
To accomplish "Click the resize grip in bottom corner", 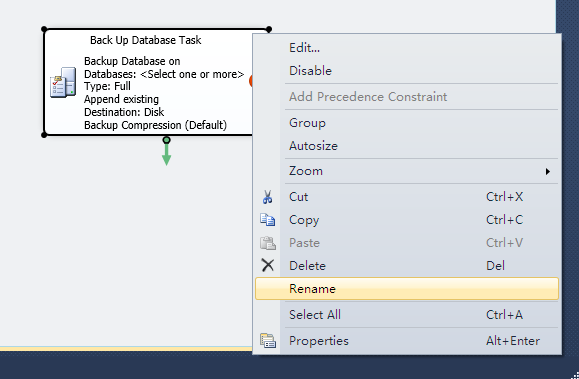I will (575, 375).
